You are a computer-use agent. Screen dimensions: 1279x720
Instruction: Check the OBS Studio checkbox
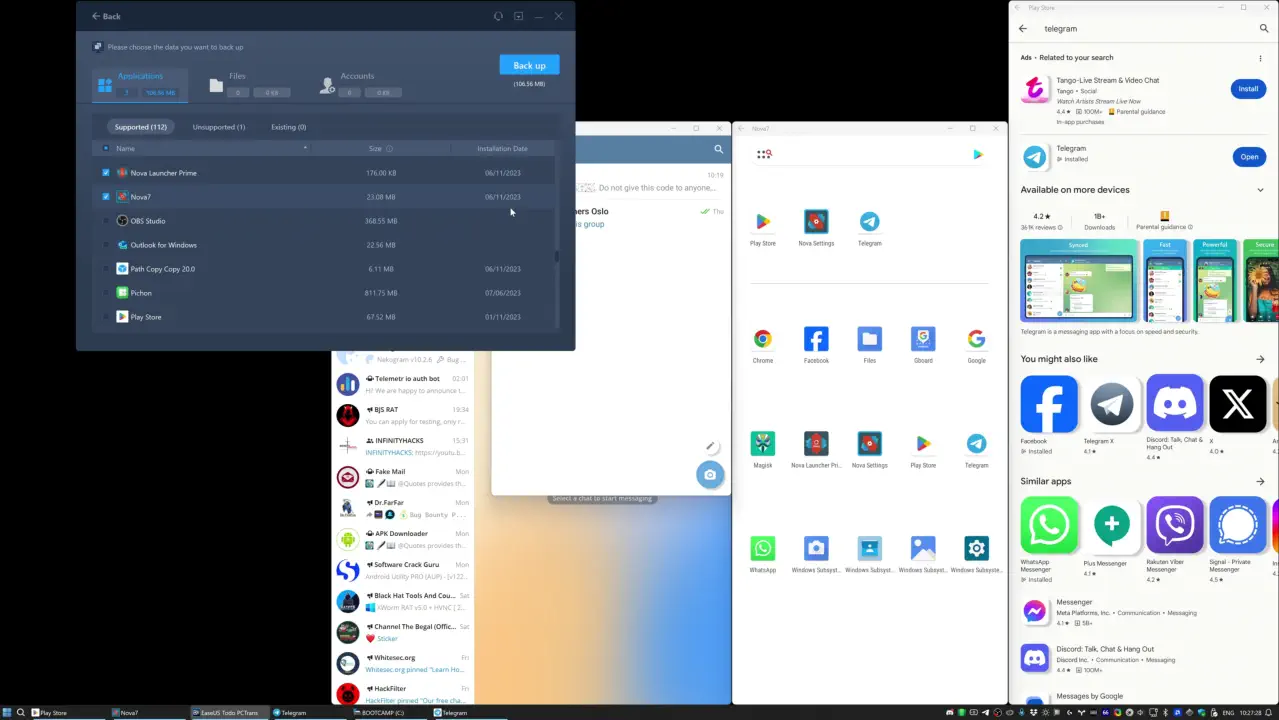[x=106, y=221]
